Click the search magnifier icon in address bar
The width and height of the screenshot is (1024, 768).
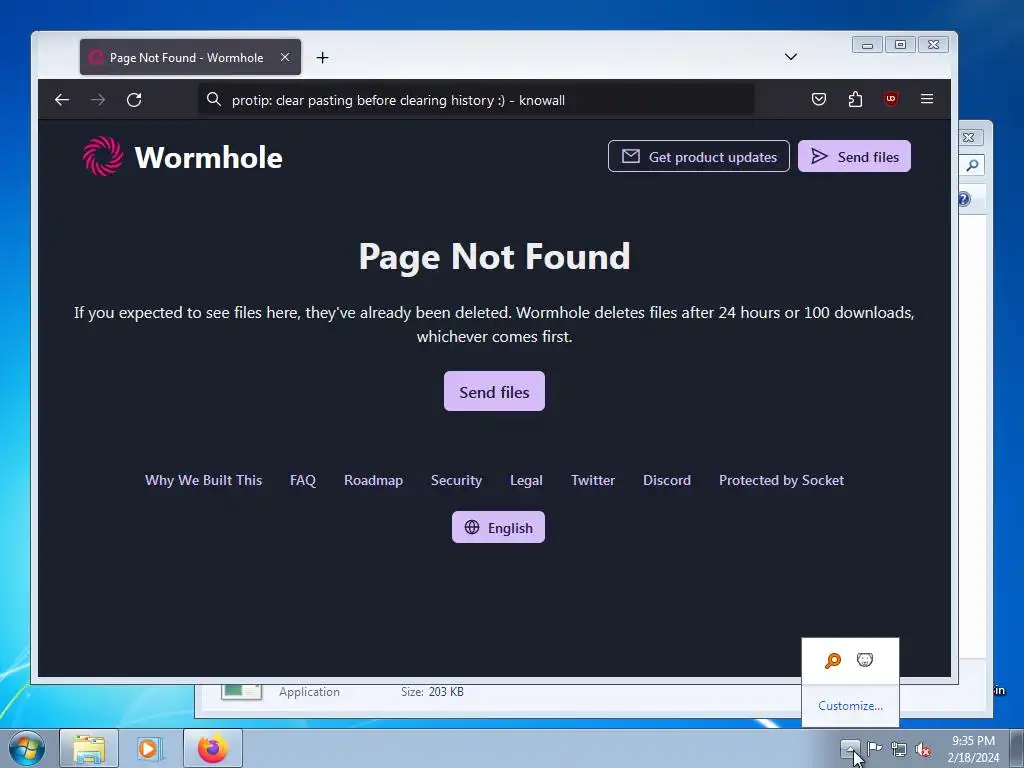click(x=214, y=100)
